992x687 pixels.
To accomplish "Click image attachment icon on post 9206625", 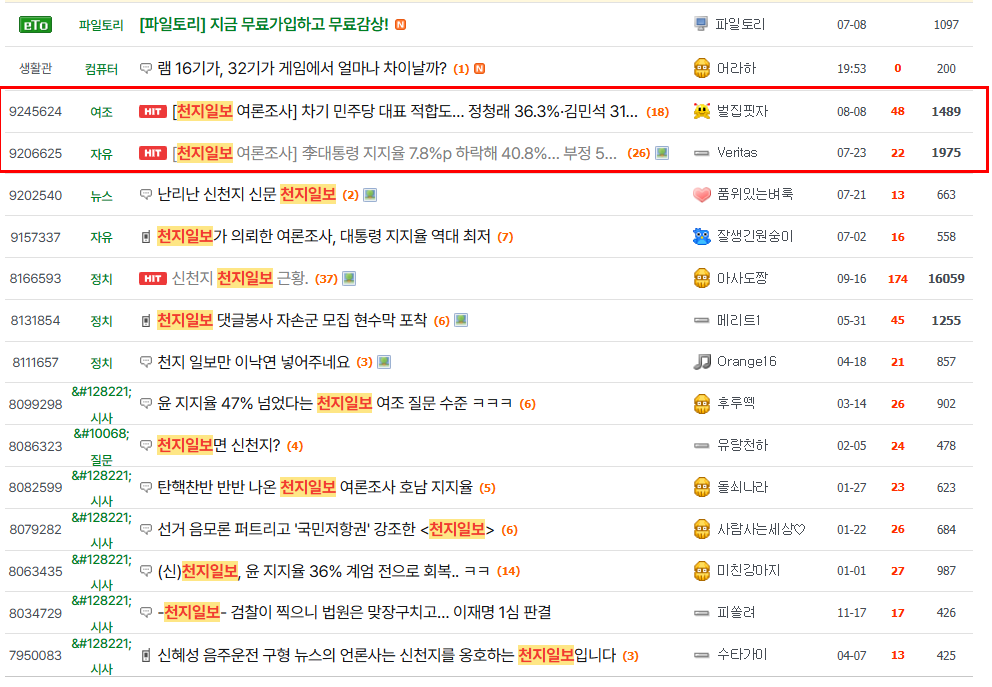I will pos(662,152).
